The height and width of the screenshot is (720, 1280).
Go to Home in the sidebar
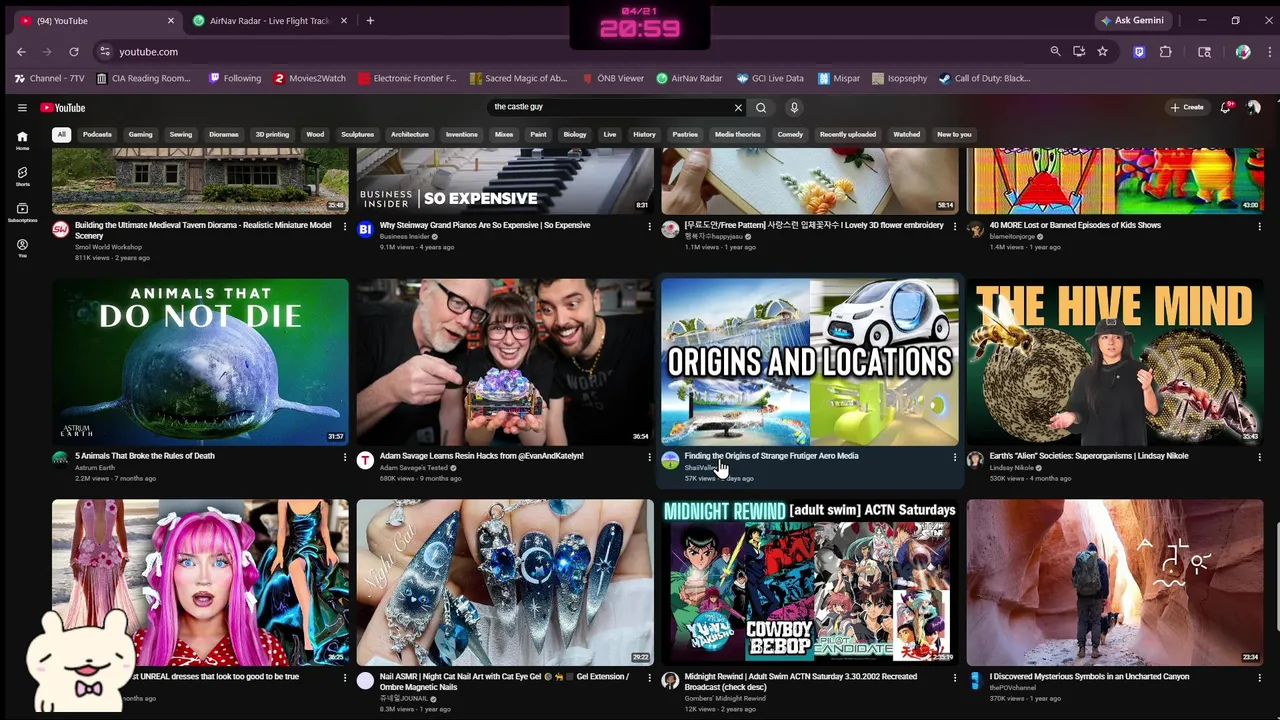click(22, 140)
